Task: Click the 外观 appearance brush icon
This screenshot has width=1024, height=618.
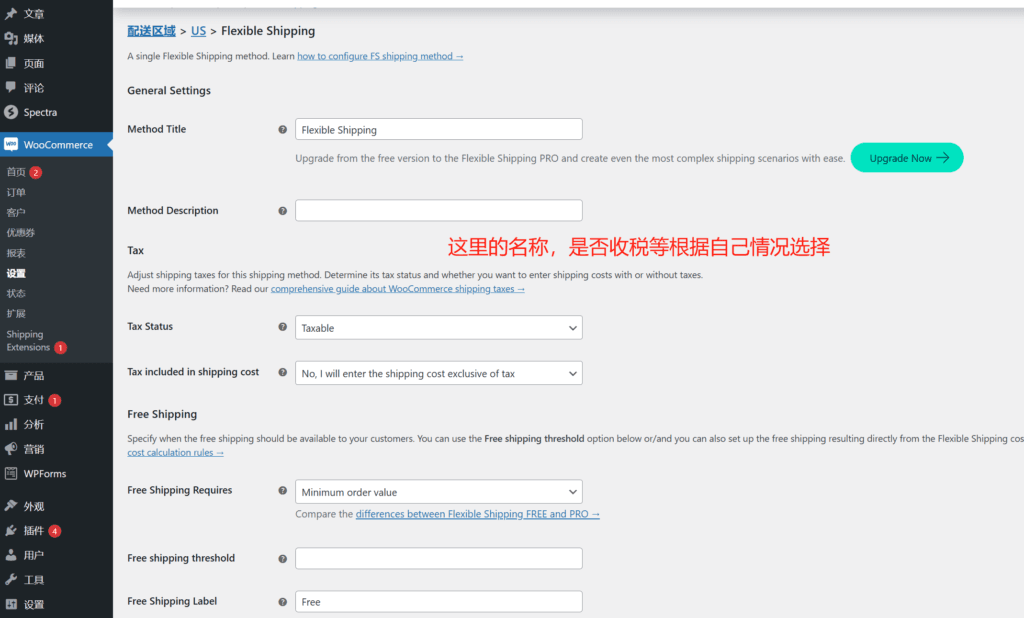Action: coord(10,506)
